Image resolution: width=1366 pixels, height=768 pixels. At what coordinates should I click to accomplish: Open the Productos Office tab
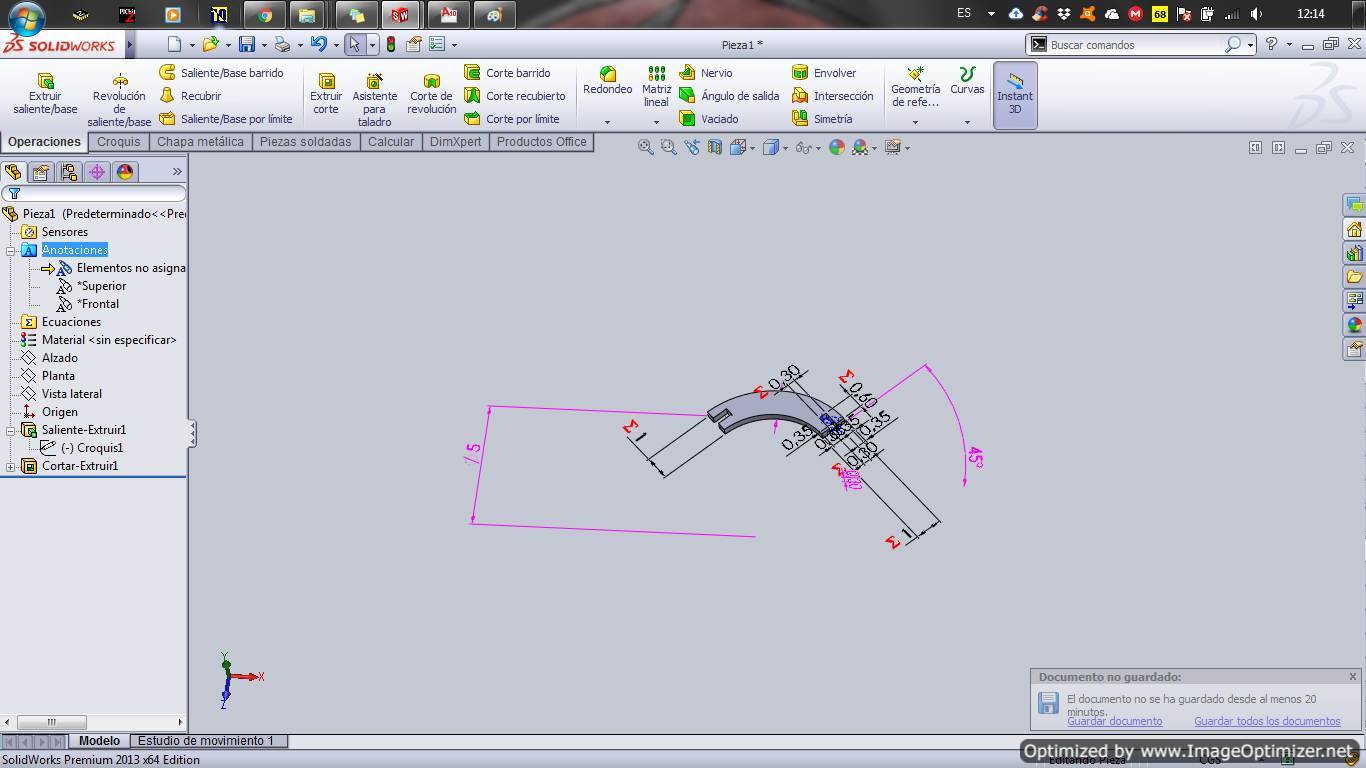click(x=541, y=142)
